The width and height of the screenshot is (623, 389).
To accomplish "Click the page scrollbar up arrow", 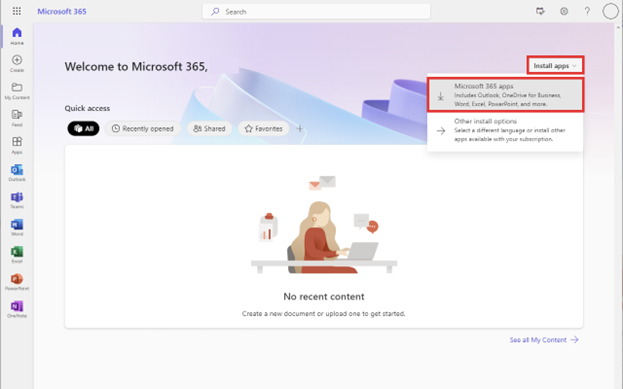I will (x=618, y=27).
